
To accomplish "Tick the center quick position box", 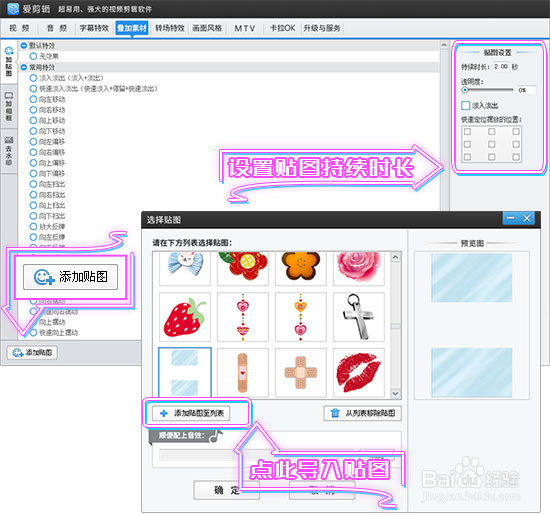I will [x=491, y=144].
